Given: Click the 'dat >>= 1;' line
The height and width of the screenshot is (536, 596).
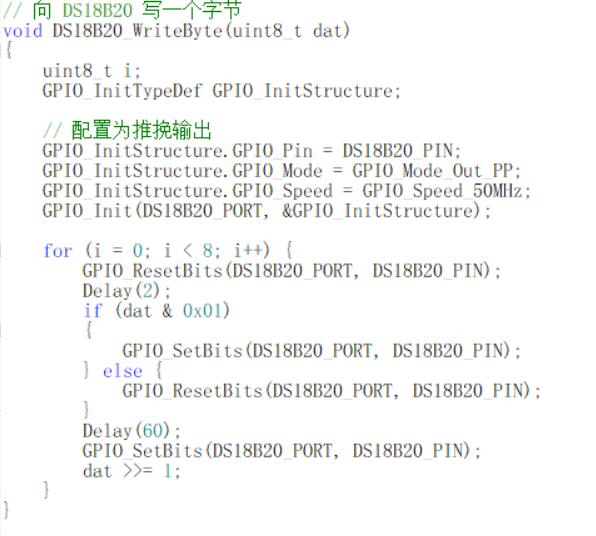Looking at the screenshot, I should 132,471.
